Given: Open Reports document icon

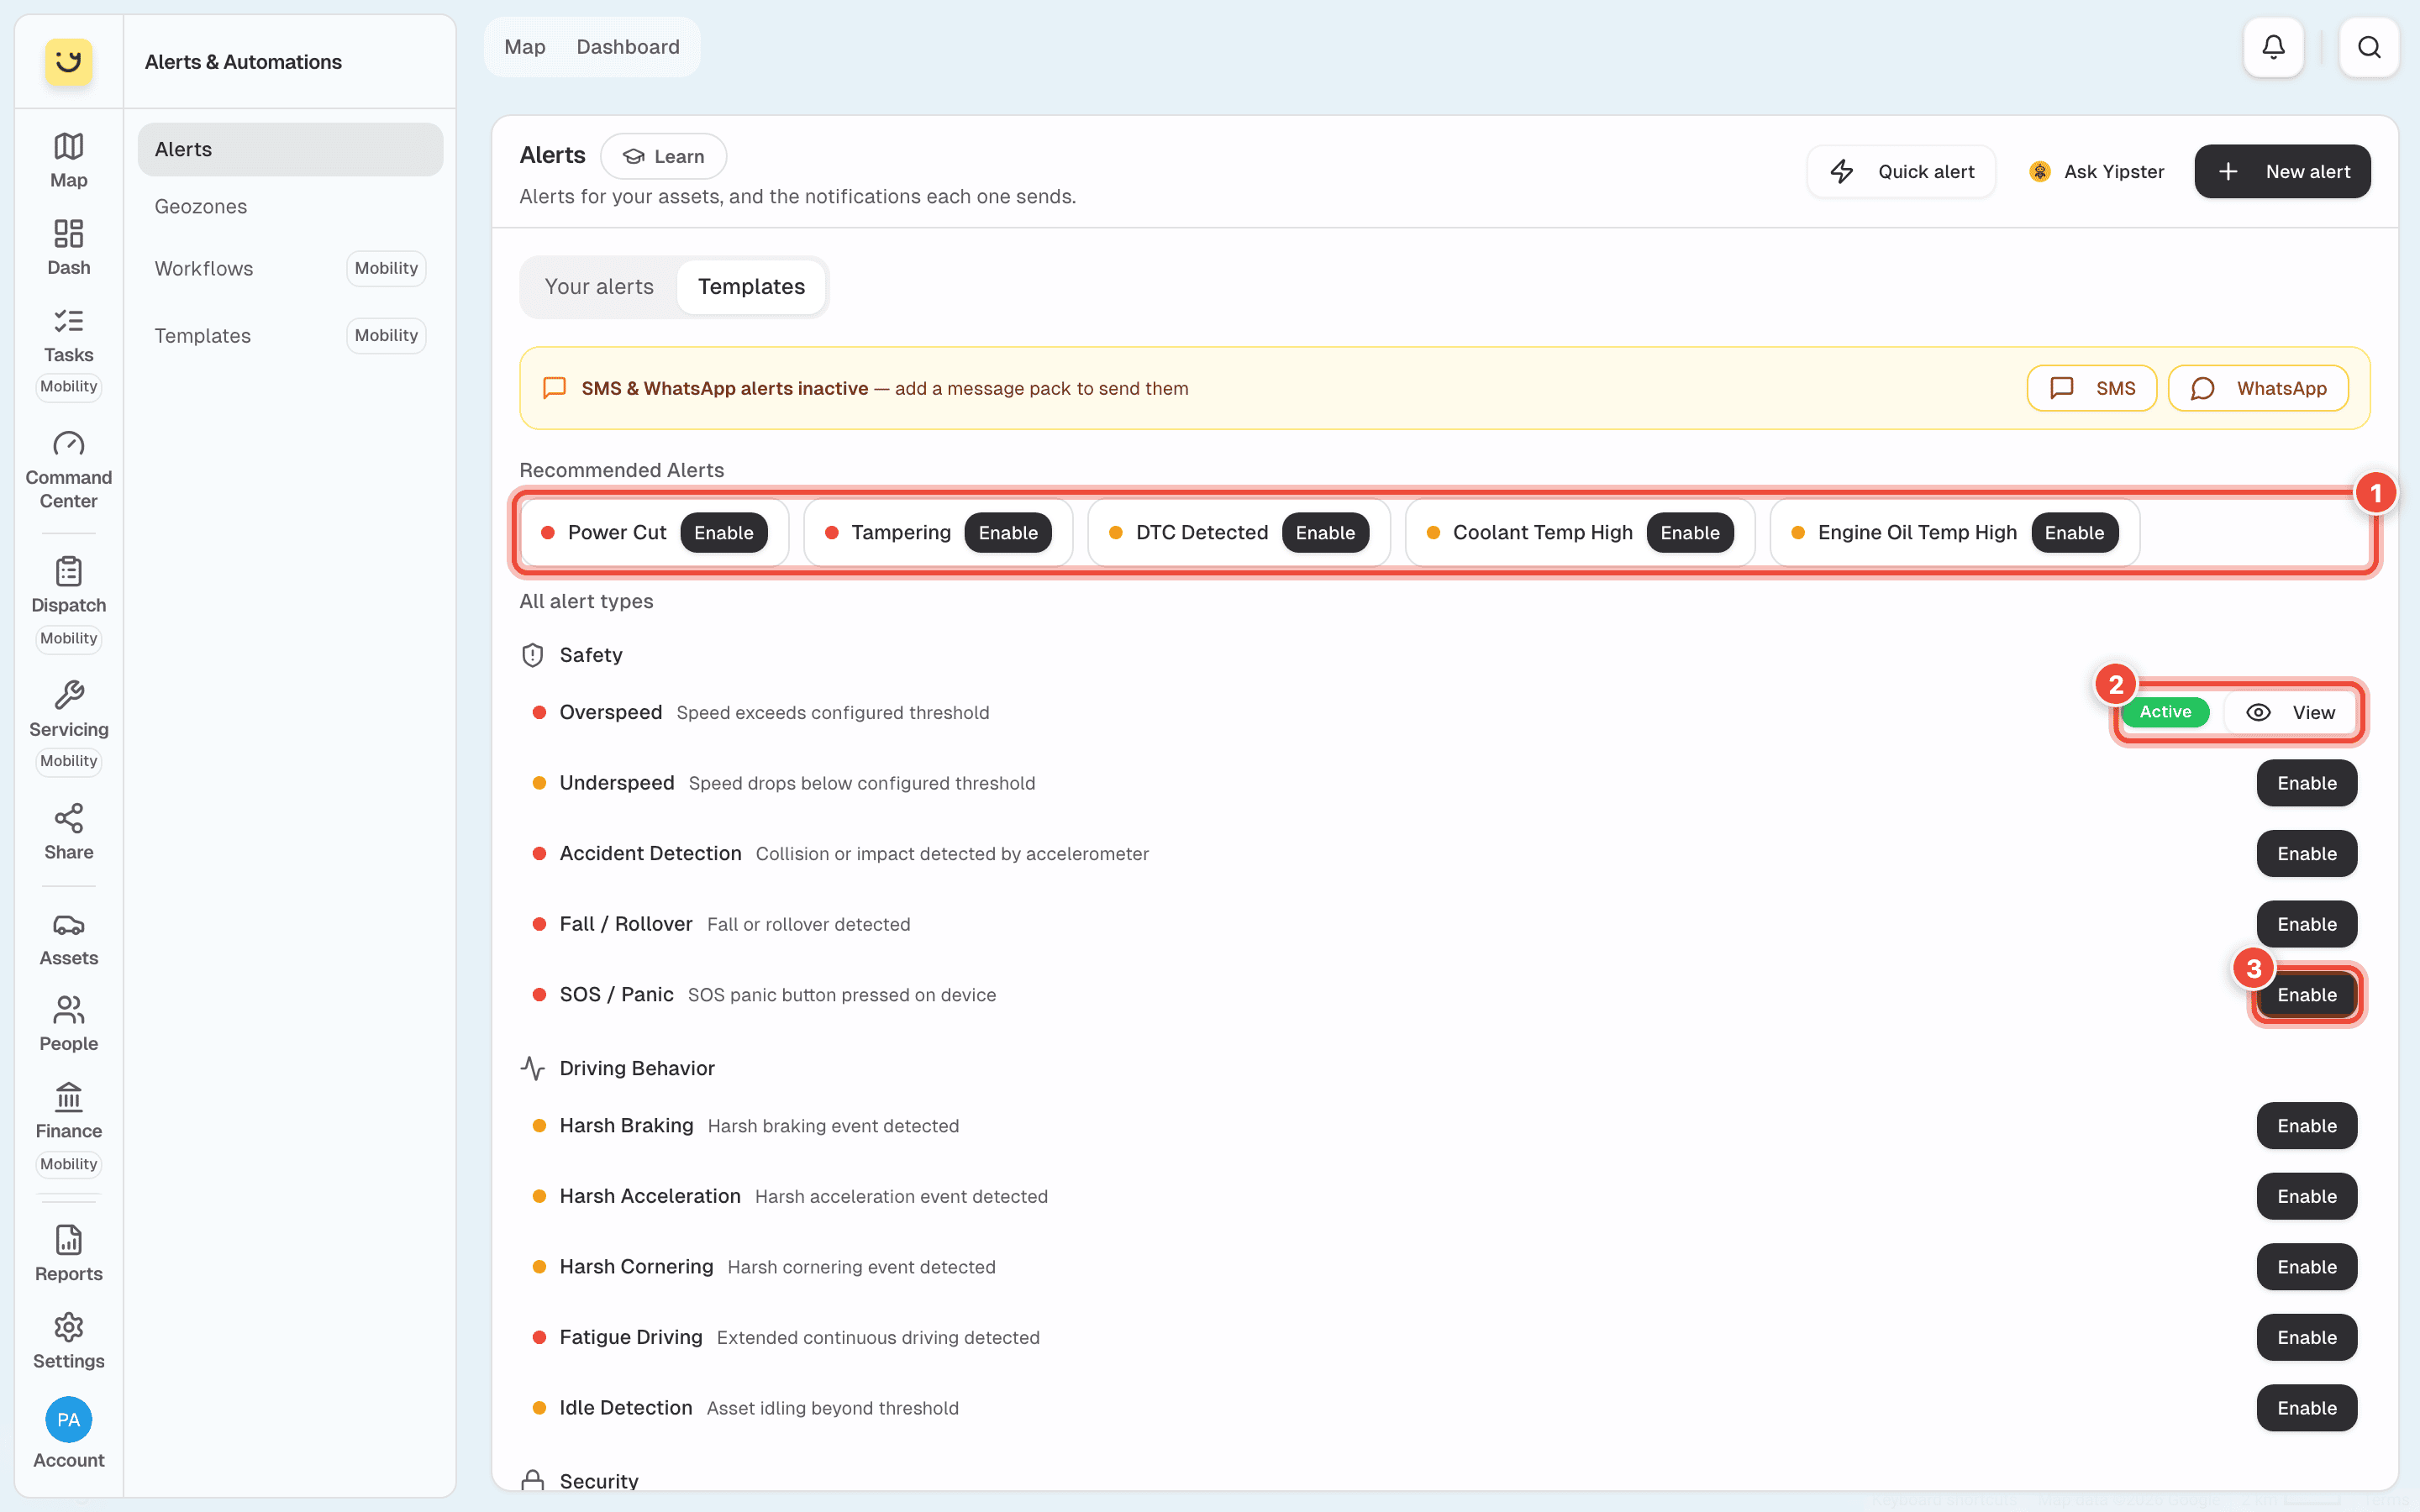Looking at the screenshot, I should (x=68, y=1254).
